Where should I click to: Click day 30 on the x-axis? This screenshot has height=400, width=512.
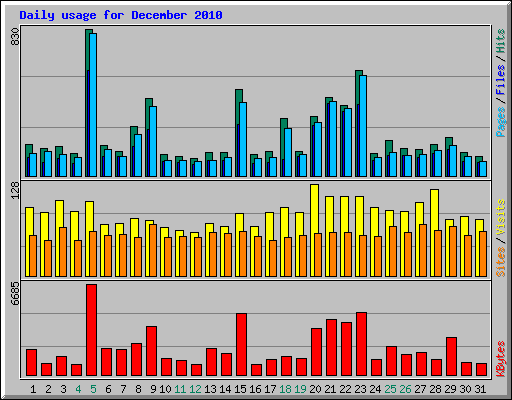(465, 389)
